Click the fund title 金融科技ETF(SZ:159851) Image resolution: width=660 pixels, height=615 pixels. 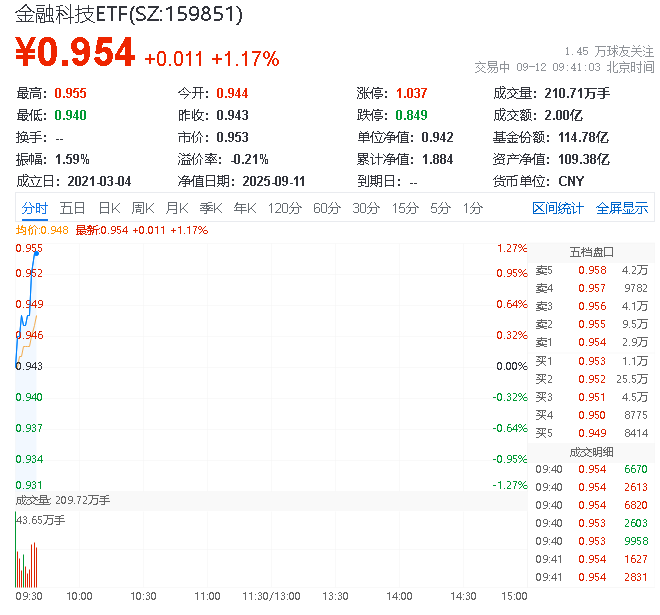coord(129,15)
